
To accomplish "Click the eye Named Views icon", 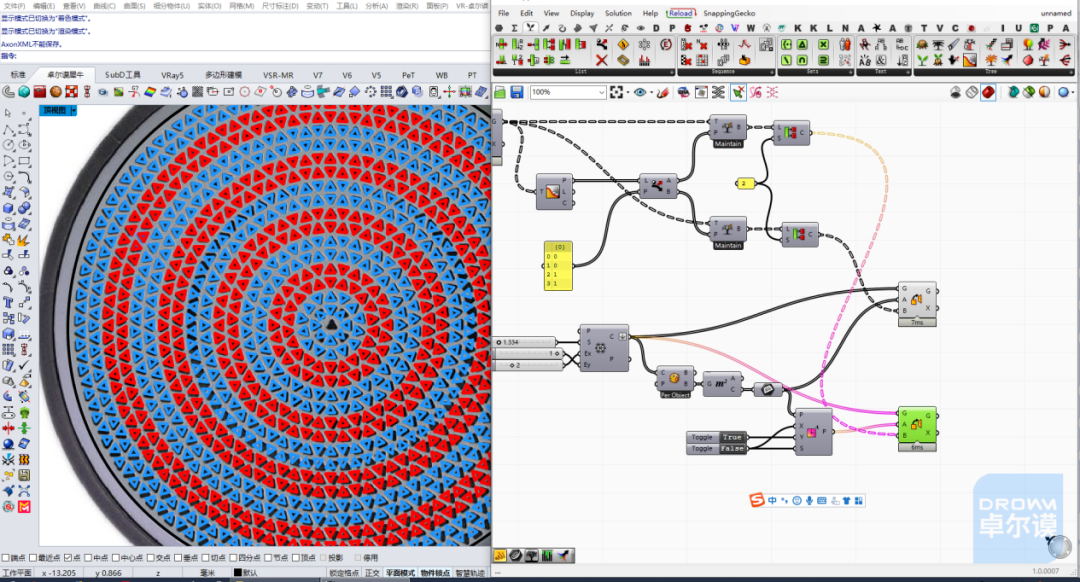I will pyautogui.click(x=640, y=92).
